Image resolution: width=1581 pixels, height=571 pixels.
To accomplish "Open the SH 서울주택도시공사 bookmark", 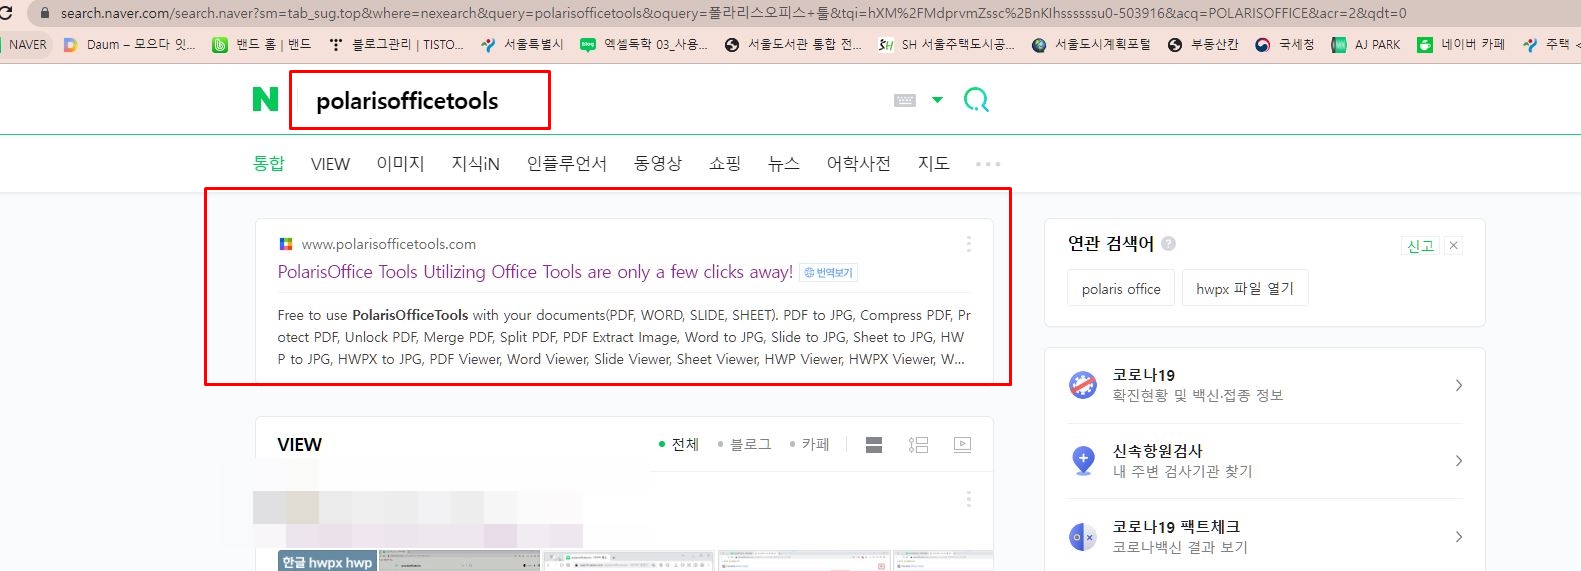I will [x=946, y=45].
